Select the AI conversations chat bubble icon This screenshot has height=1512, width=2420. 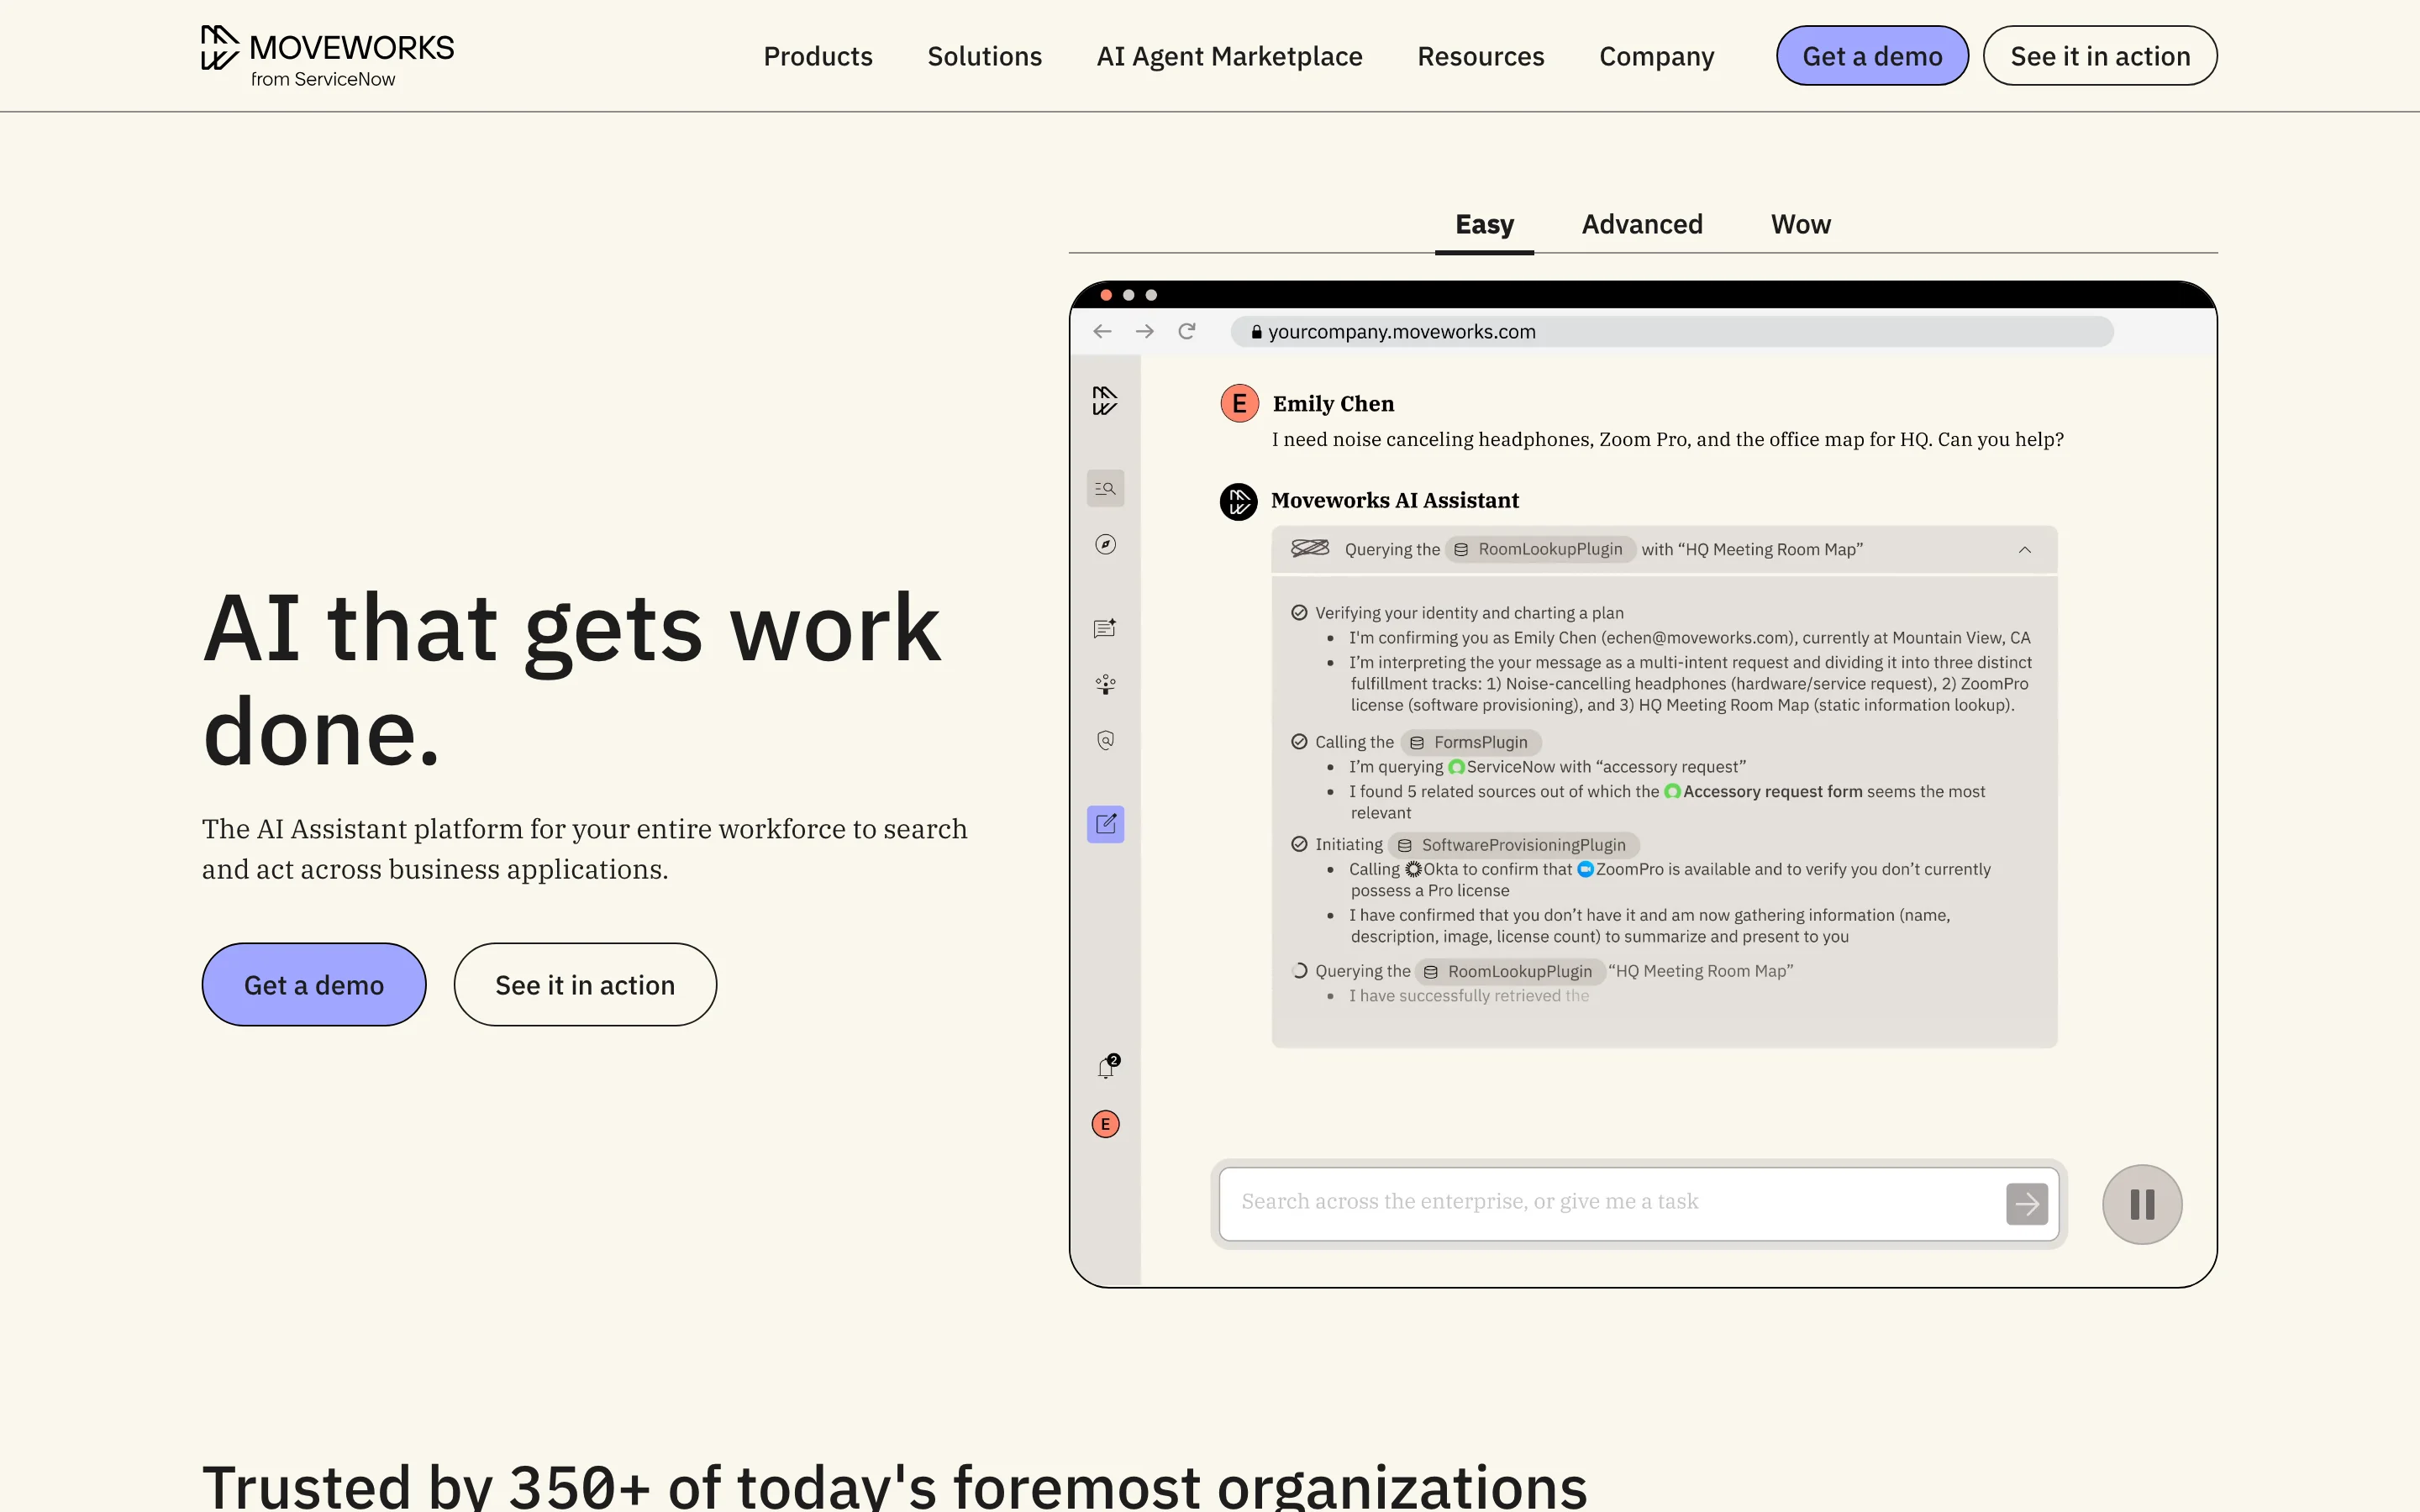pos(1105,628)
